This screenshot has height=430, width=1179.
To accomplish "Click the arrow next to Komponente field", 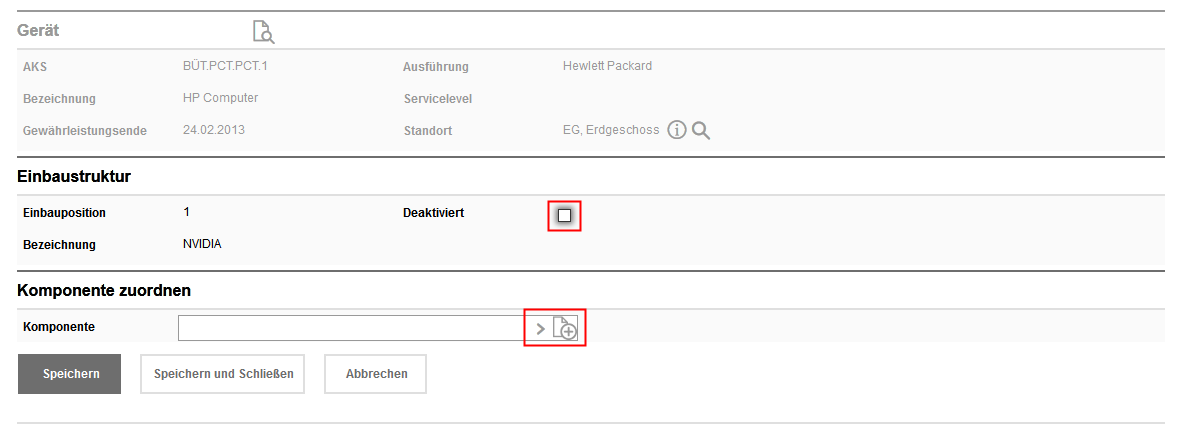I will pos(541,328).
